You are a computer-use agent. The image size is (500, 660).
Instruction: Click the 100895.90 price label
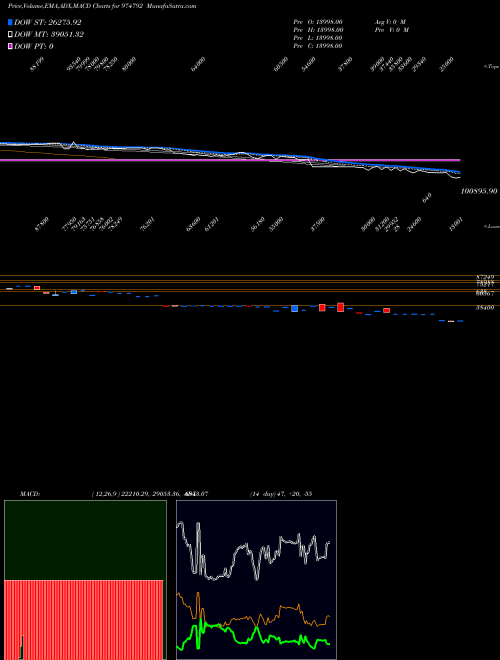[x=479, y=191]
